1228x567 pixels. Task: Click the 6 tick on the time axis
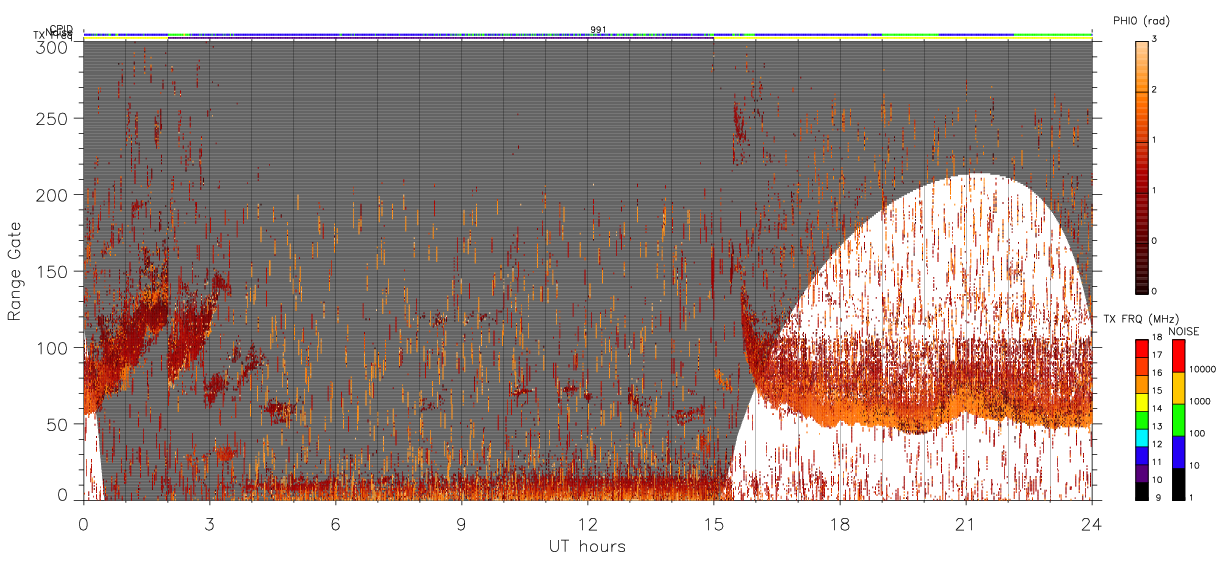pos(335,524)
